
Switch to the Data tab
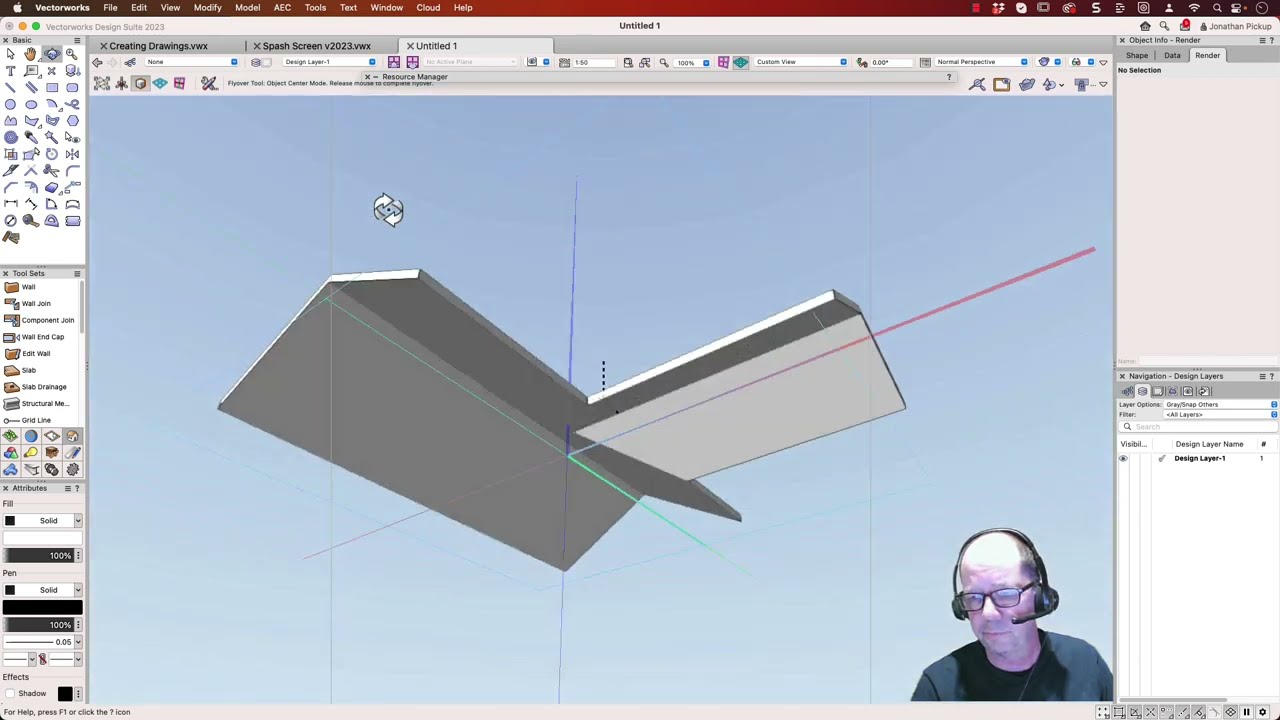point(1172,56)
